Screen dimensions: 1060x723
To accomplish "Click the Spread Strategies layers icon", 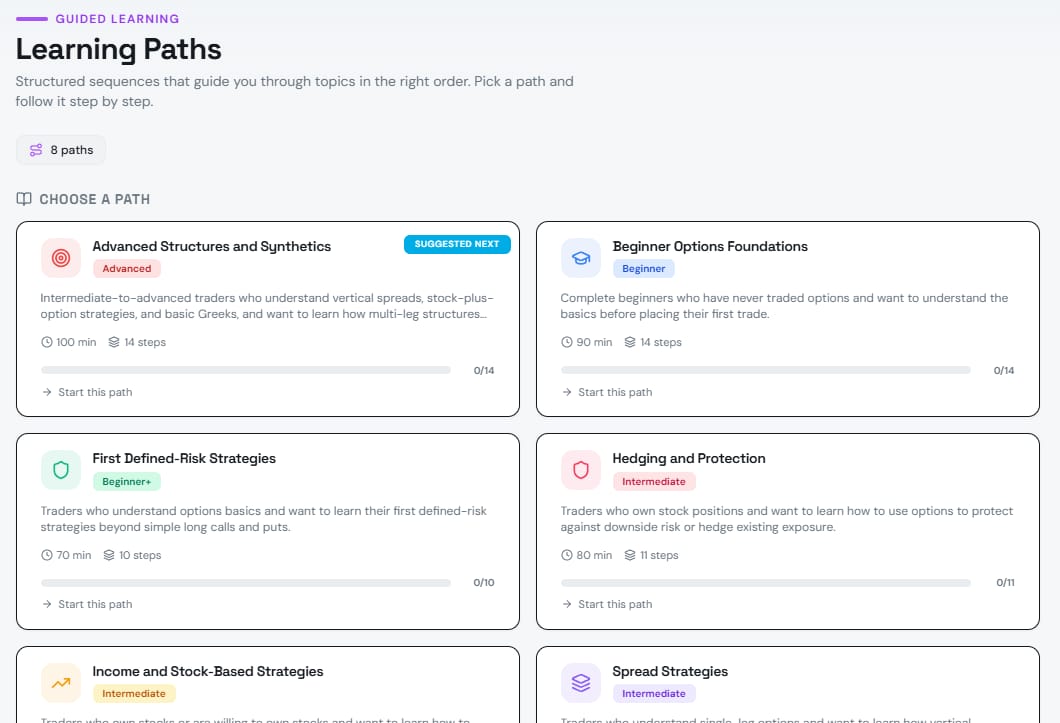I will point(581,683).
